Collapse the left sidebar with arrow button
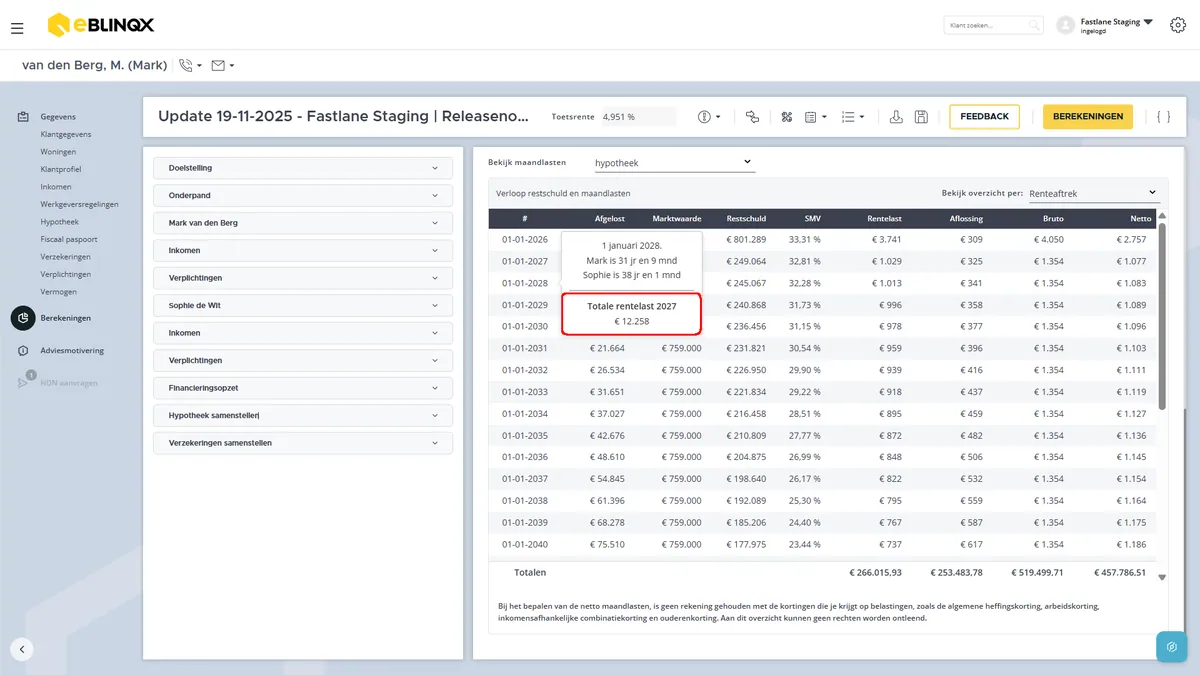Screen dimensions: 1200x675 [x=22, y=648]
